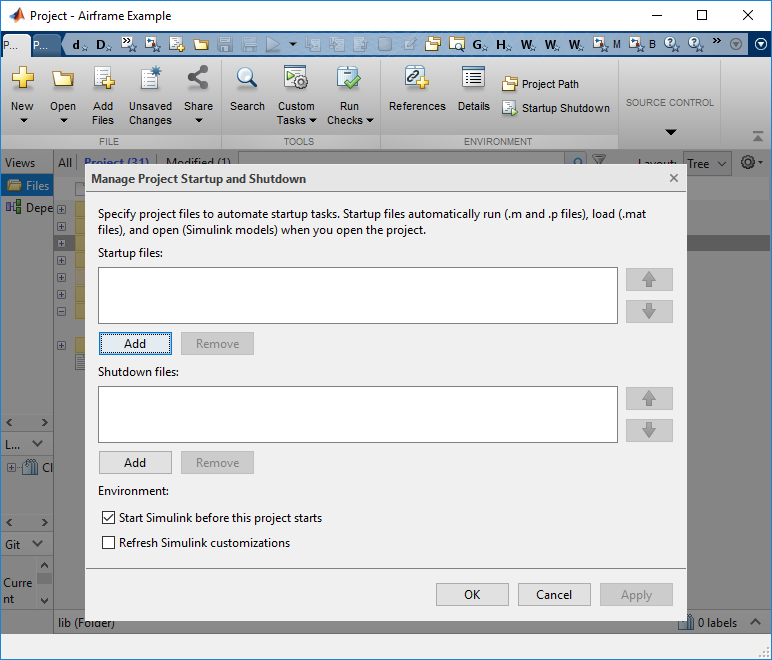Click Add under Startup files
The image size is (772, 660).
(135, 343)
